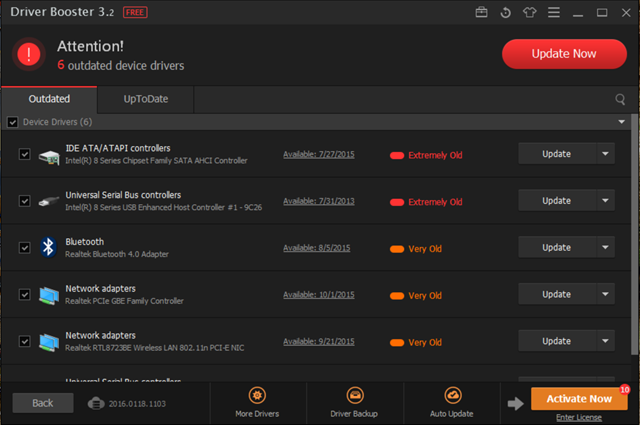The height and width of the screenshot is (425, 640).
Task: Click '6 outdated device drivers' text
Action: (x=121, y=65)
